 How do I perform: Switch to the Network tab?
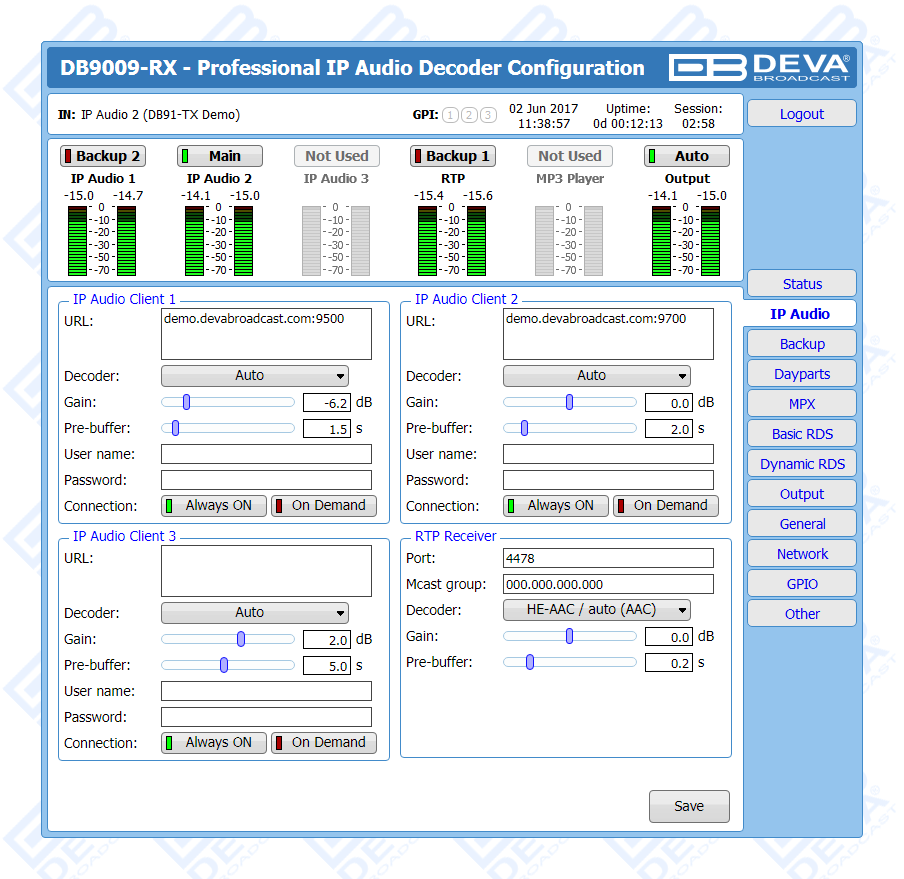[802, 554]
